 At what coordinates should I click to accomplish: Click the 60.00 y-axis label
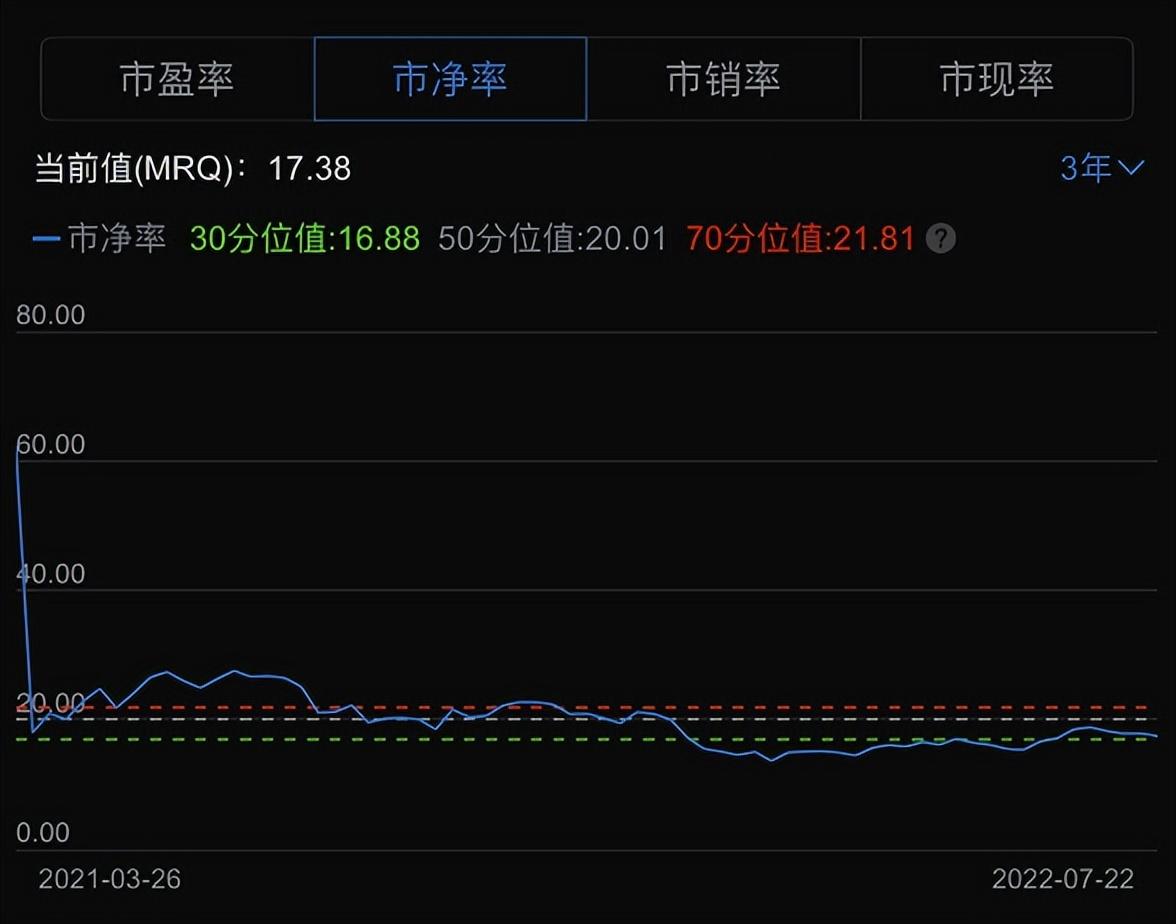click(x=51, y=444)
